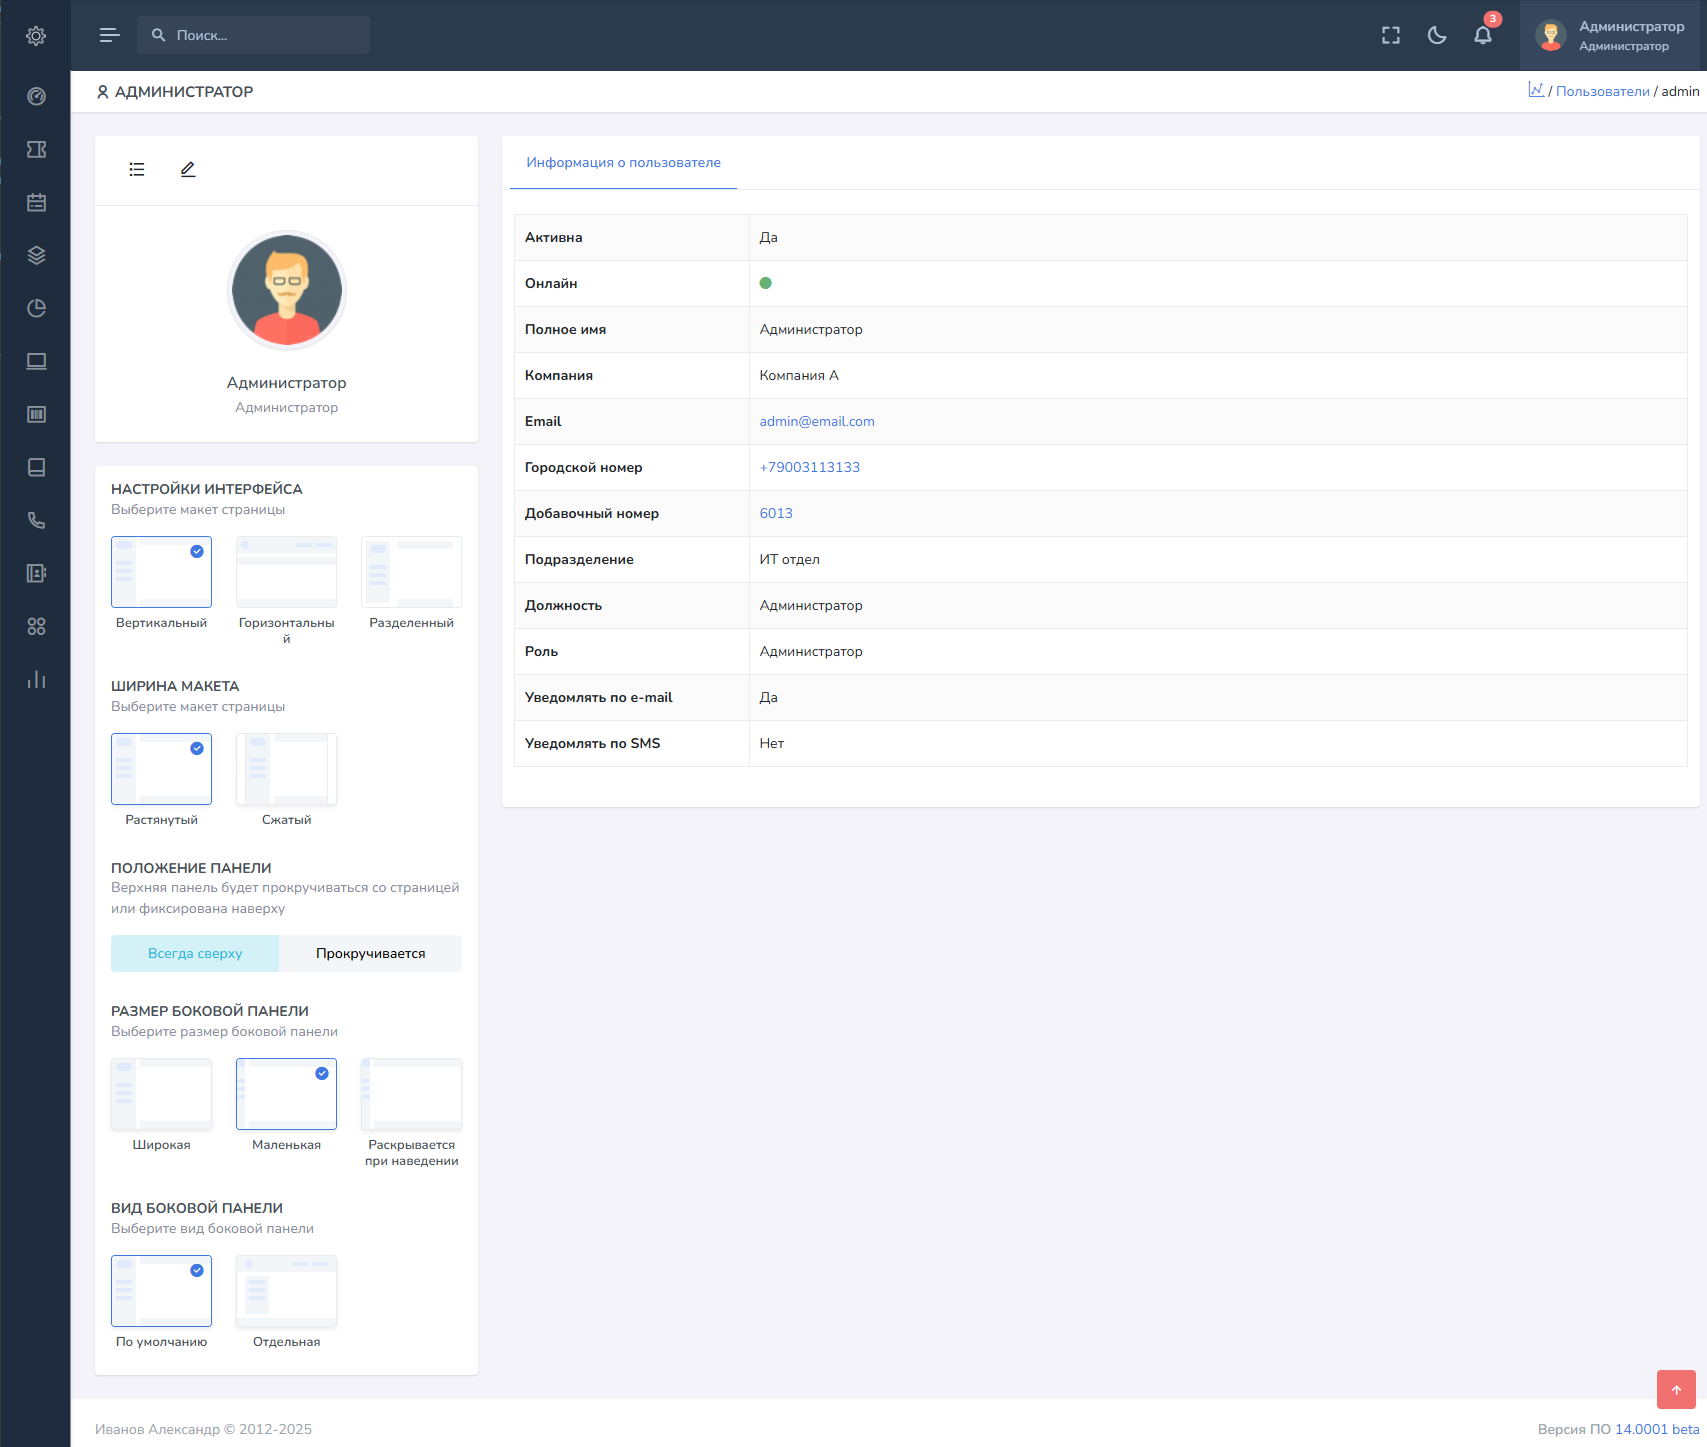Click the admin@email.com email link
Image resolution: width=1707 pixels, height=1447 pixels.
816,422
